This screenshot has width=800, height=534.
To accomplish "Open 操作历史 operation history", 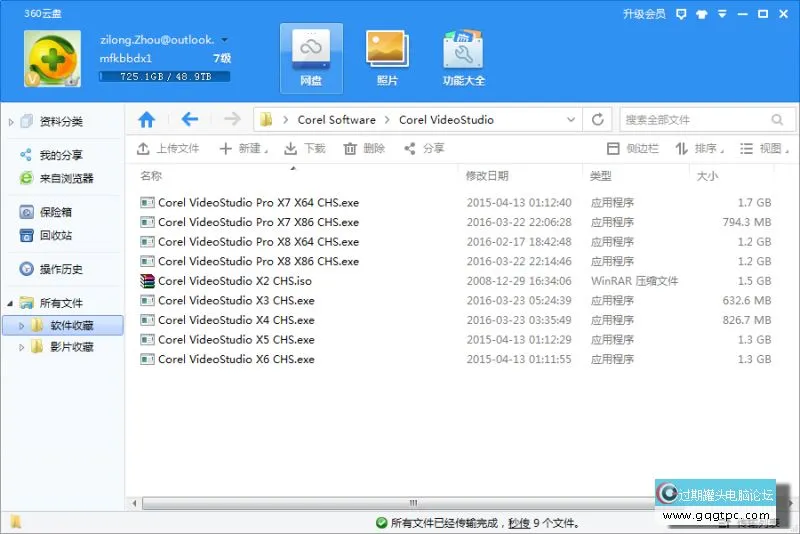I will [x=61, y=269].
